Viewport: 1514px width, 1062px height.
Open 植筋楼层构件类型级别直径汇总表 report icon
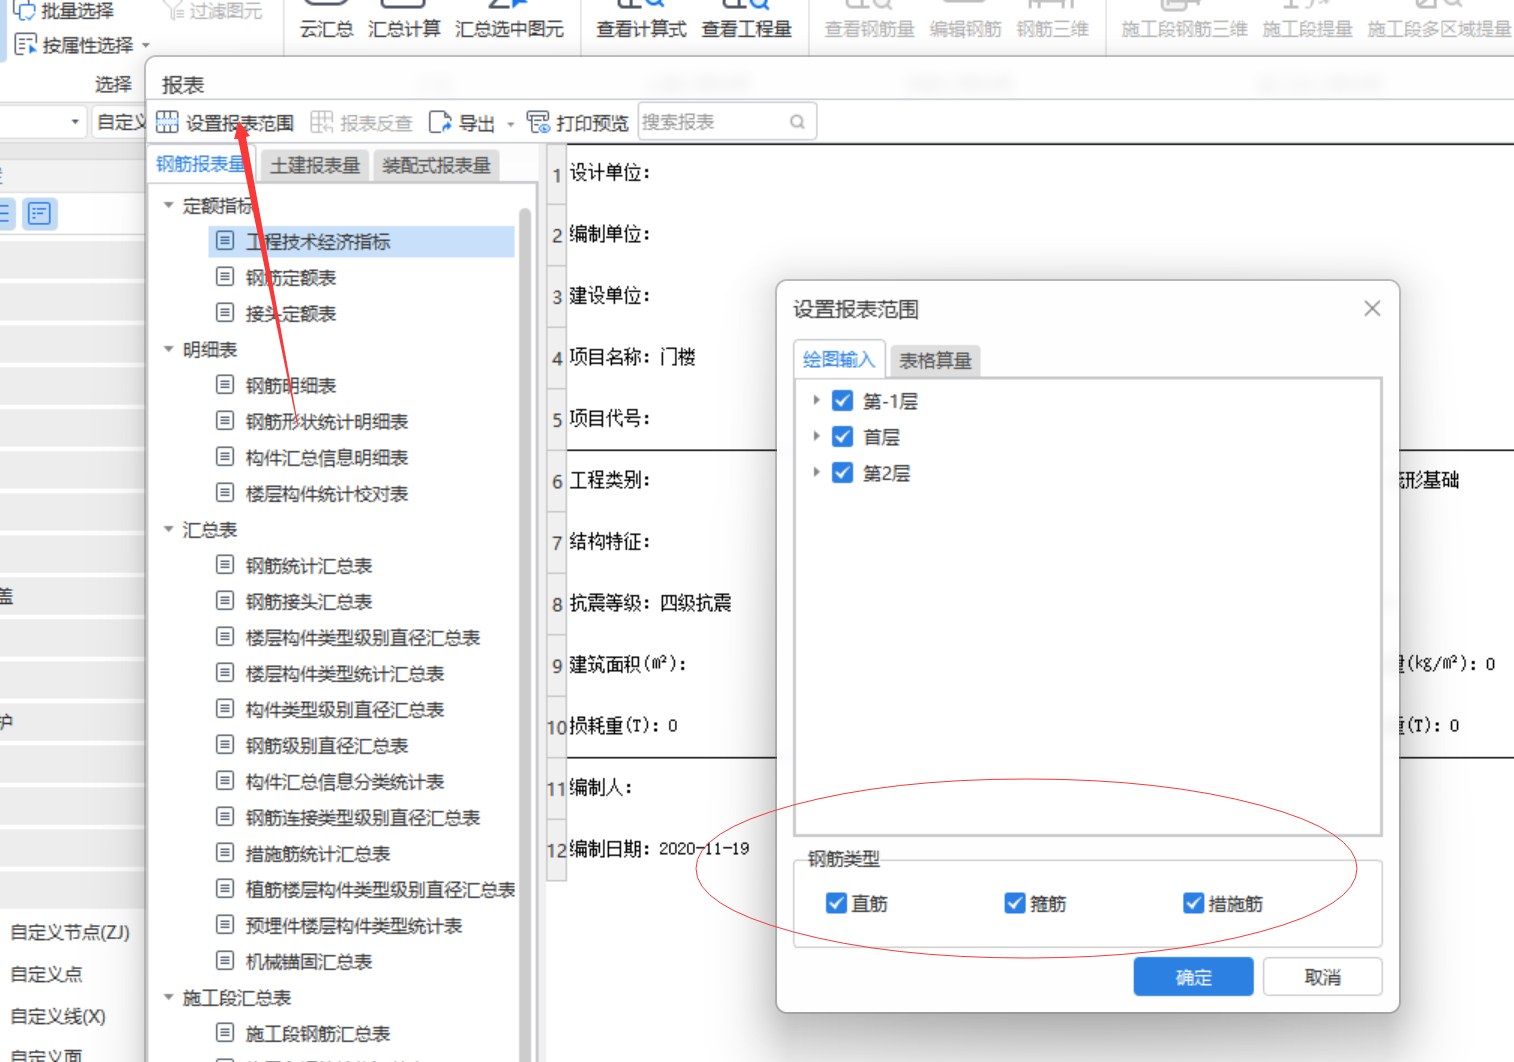coord(225,888)
